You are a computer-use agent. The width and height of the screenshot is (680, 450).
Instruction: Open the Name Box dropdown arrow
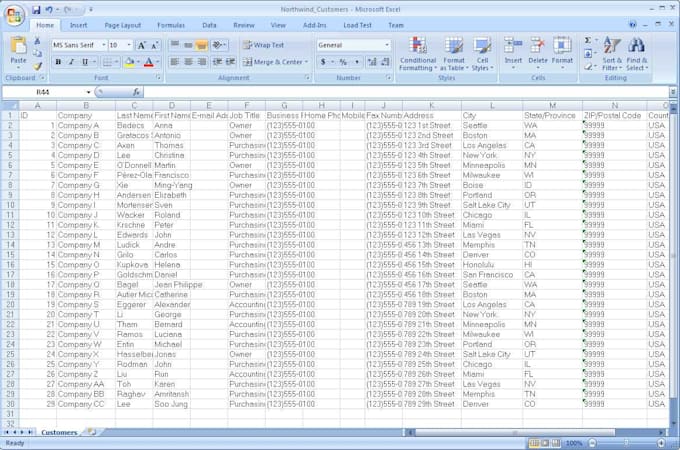tap(88, 92)
